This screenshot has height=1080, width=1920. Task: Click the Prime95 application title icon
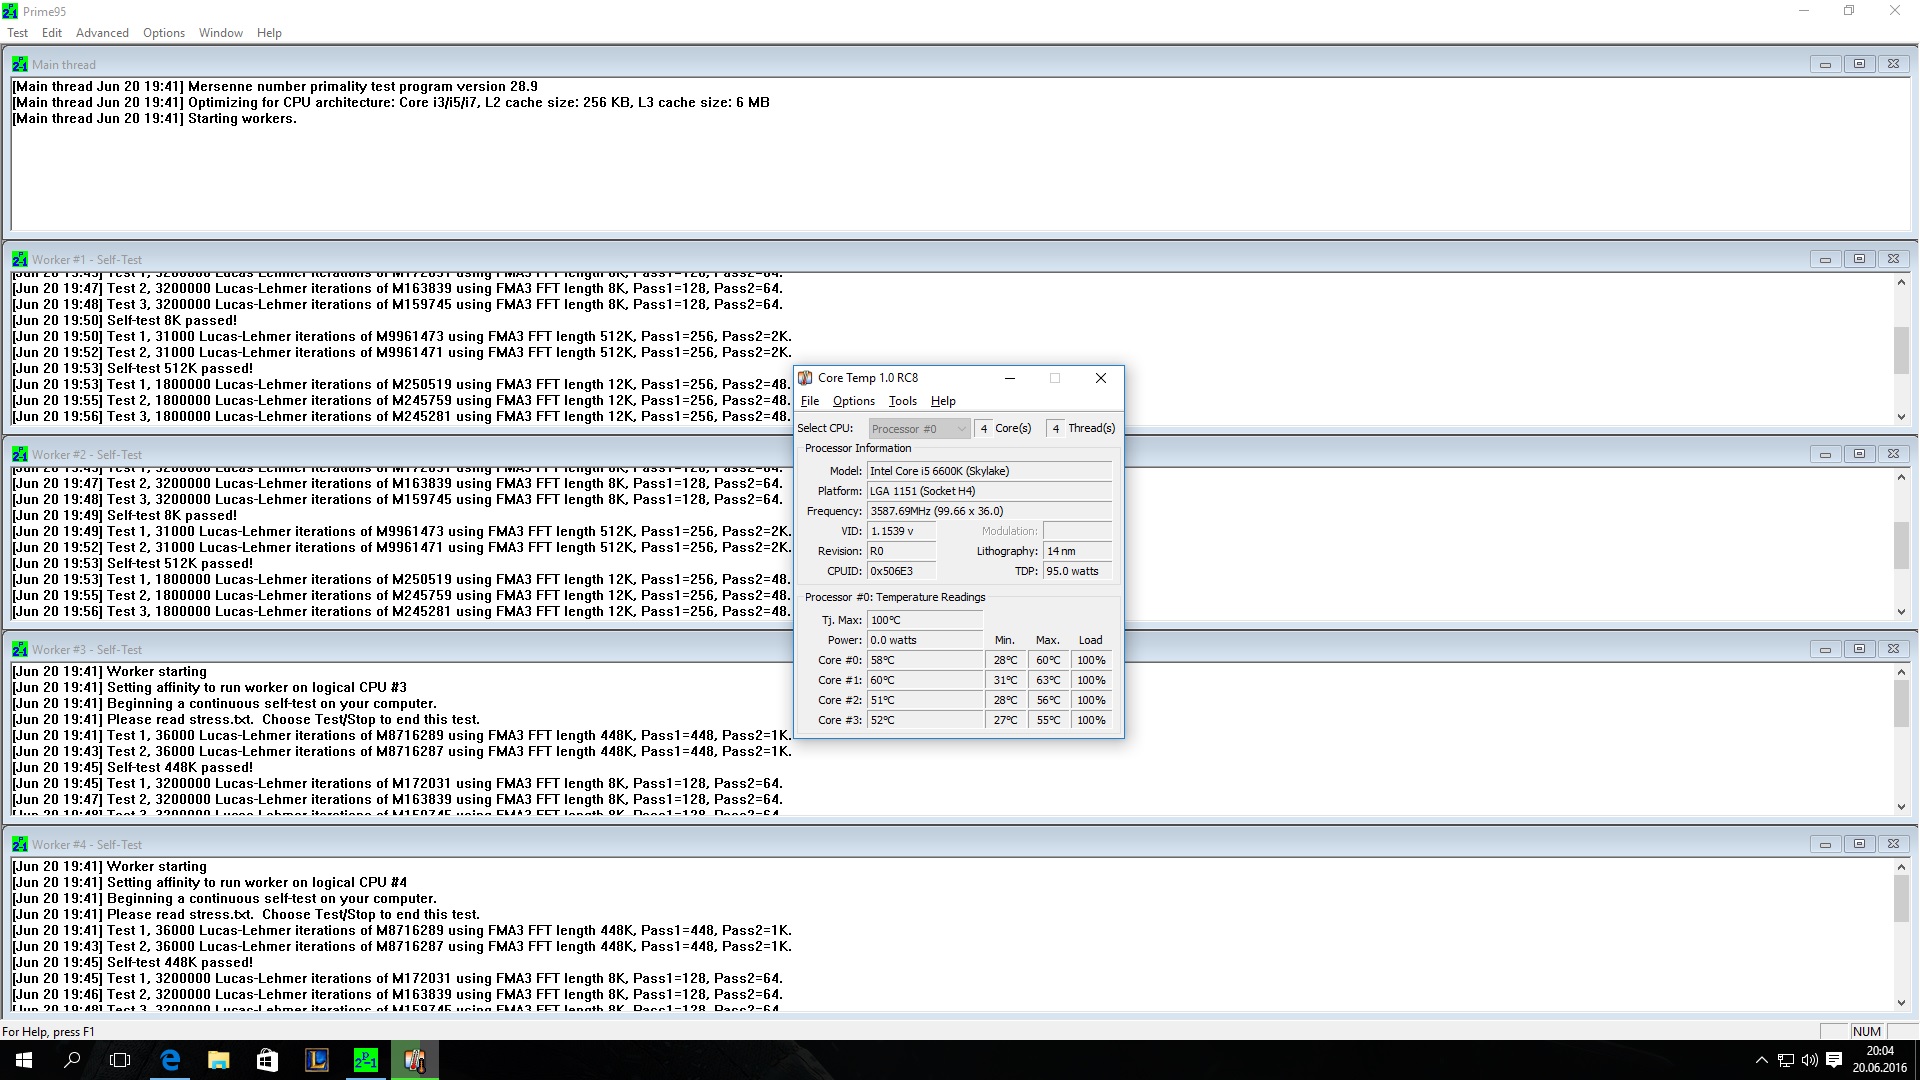point(10,11)
